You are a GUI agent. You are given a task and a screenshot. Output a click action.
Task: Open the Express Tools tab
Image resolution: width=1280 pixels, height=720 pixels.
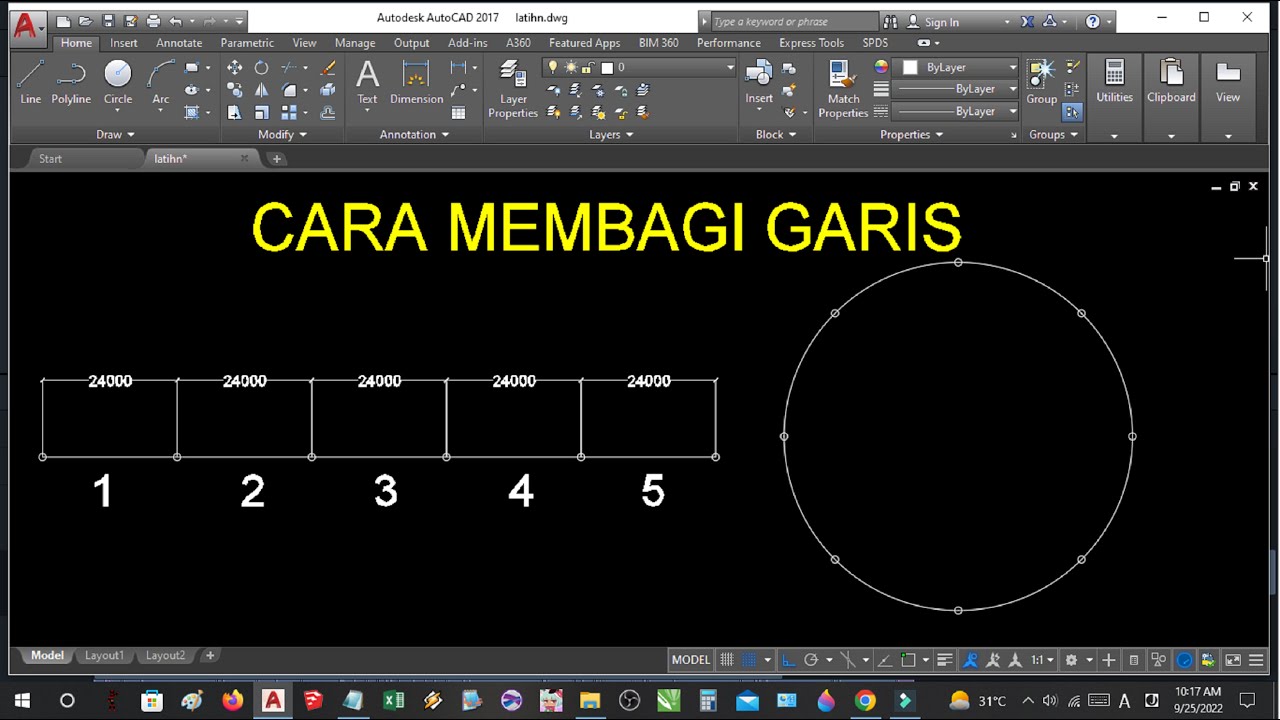811,43
